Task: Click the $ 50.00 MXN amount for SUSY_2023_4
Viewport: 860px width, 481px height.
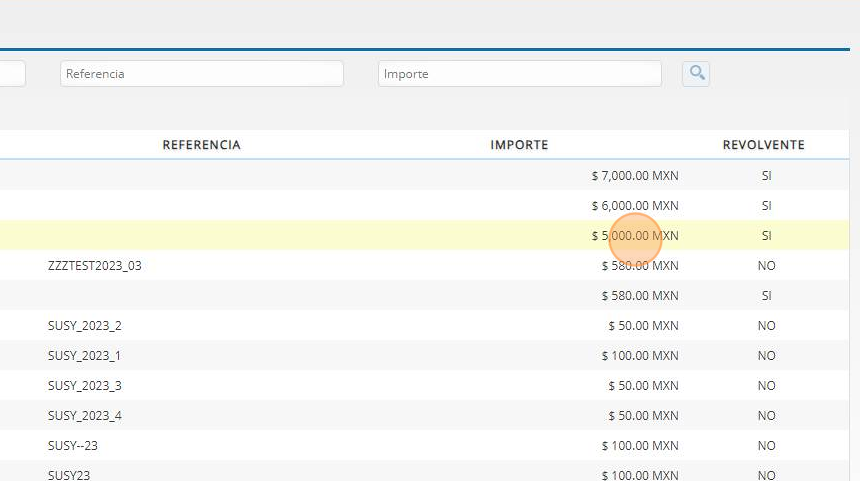Action: click(643, 416)
